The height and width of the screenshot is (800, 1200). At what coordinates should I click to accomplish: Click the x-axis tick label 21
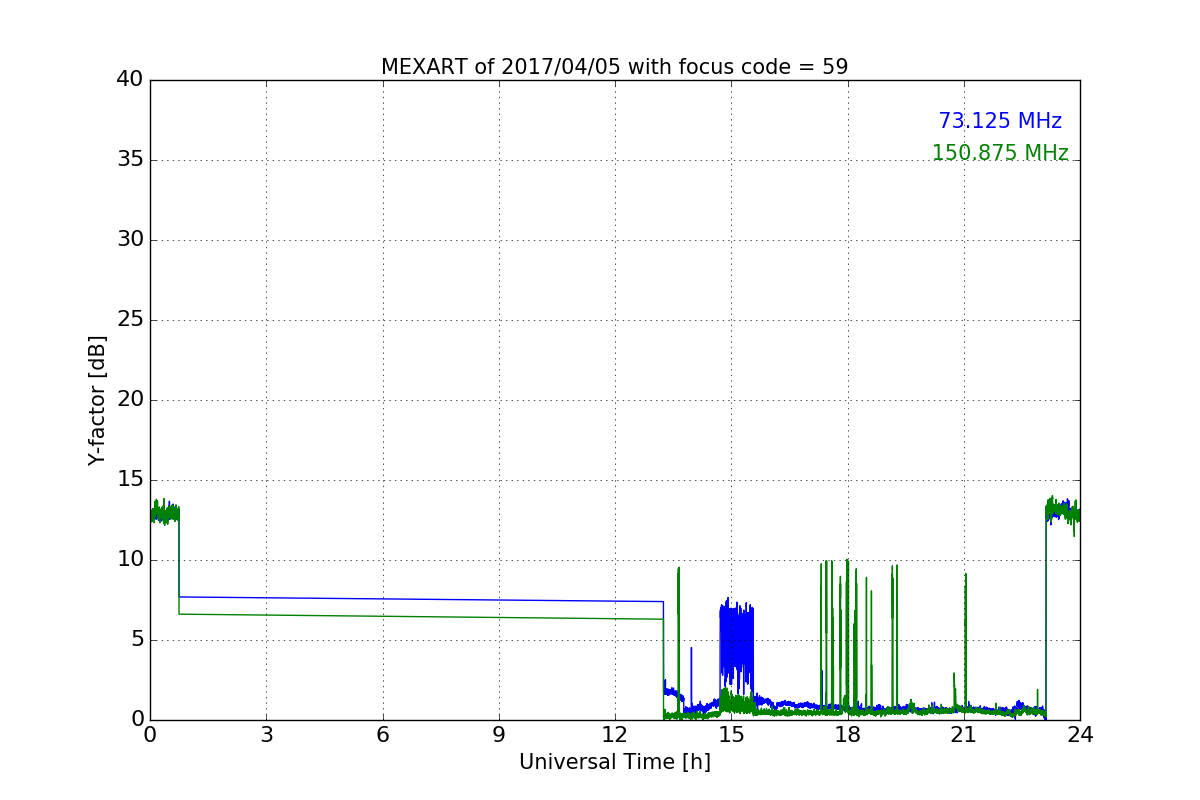[x=964, y=735]
